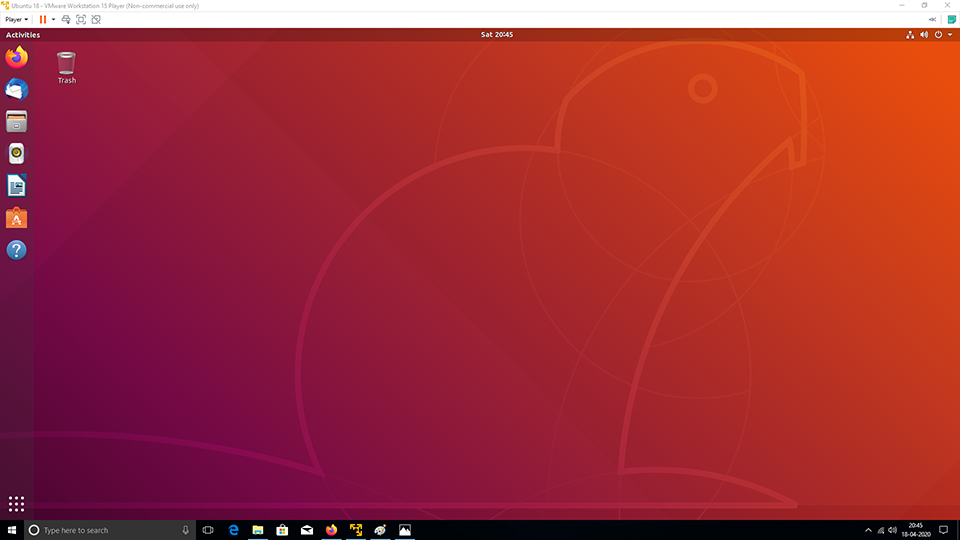Pause the virtual machine
This screenshot has width=960, height=540.
click(43, 20)
